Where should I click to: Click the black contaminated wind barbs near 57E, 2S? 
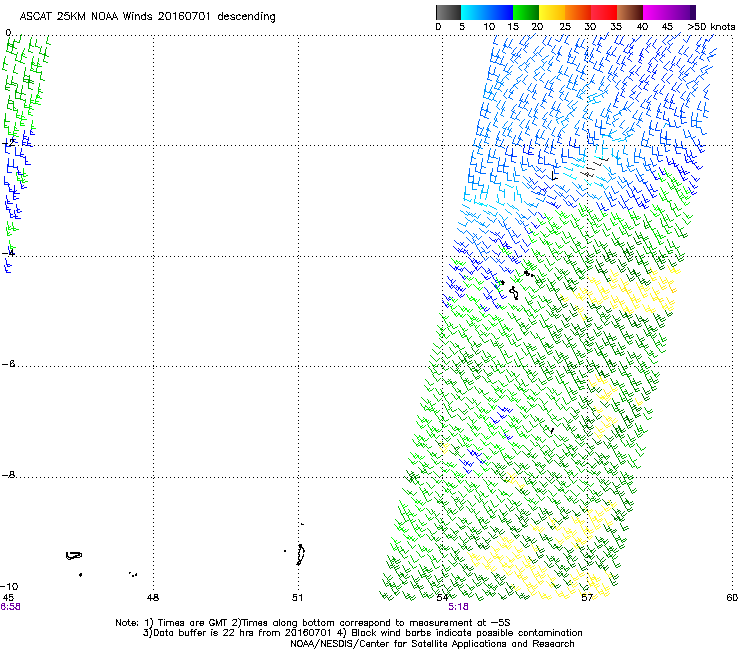point(595,167)
